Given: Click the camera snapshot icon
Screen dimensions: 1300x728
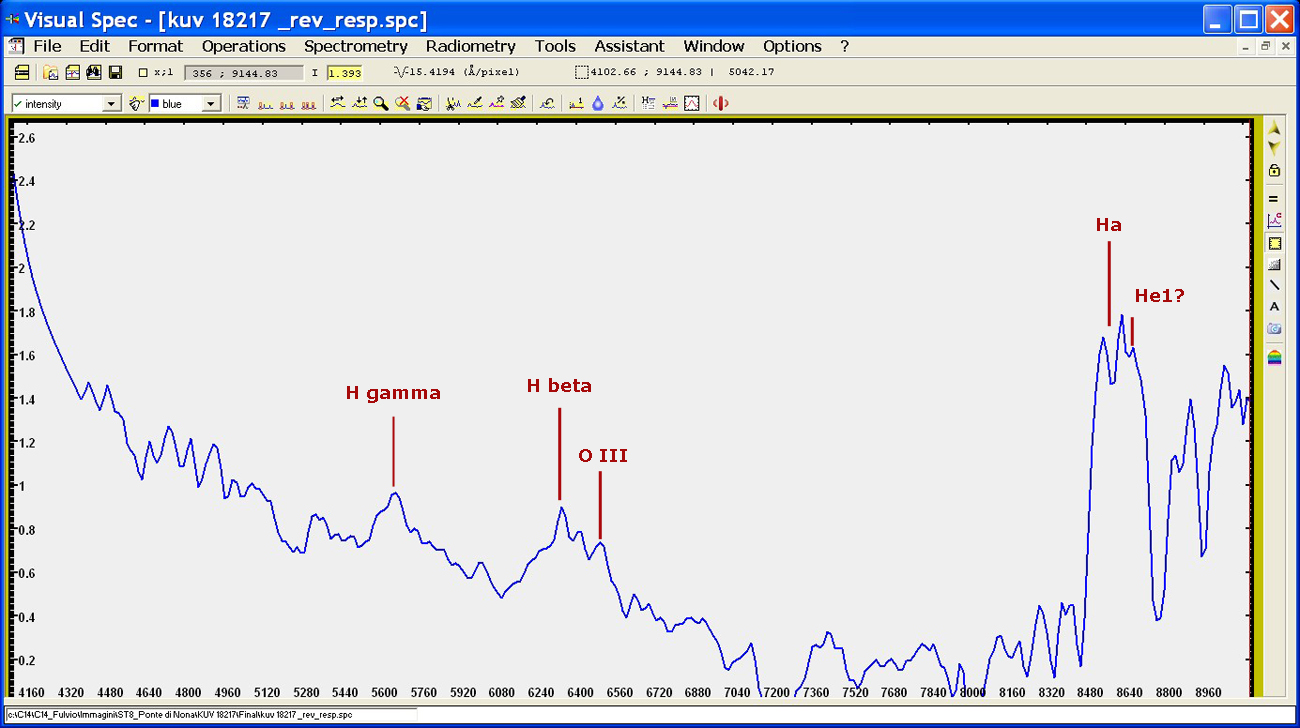Looking at the screenshot, I should click(x=1274, y=329).
